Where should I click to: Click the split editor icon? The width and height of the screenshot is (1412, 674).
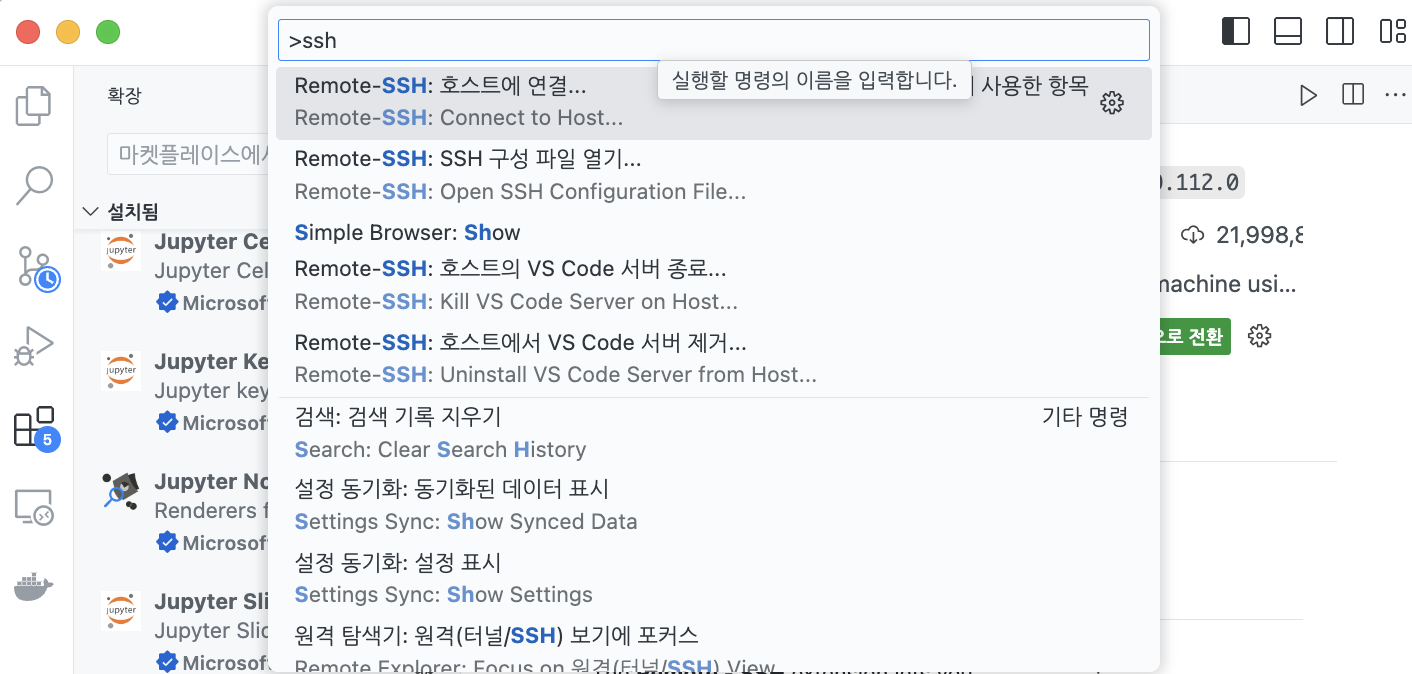tap(1352, 95)
